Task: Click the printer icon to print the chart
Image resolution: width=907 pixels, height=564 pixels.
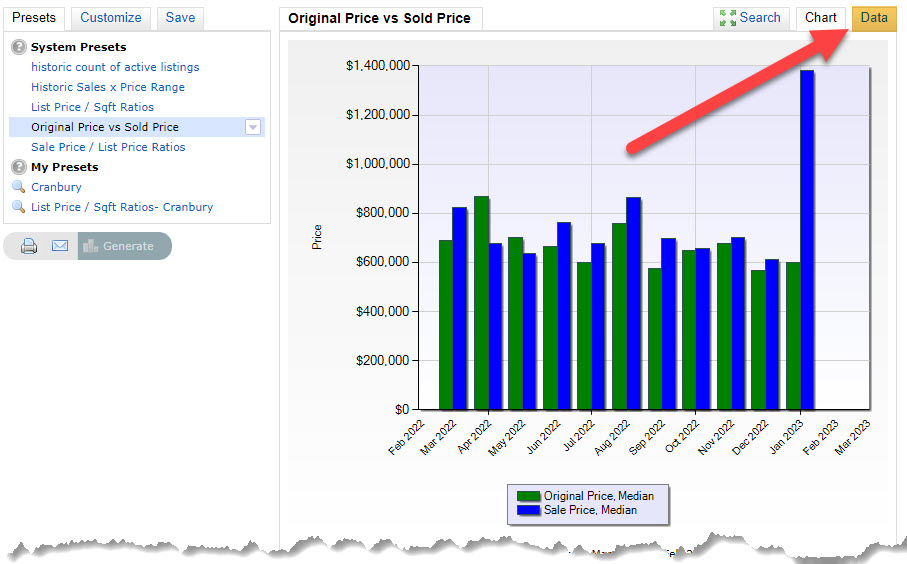Action: 29,246
